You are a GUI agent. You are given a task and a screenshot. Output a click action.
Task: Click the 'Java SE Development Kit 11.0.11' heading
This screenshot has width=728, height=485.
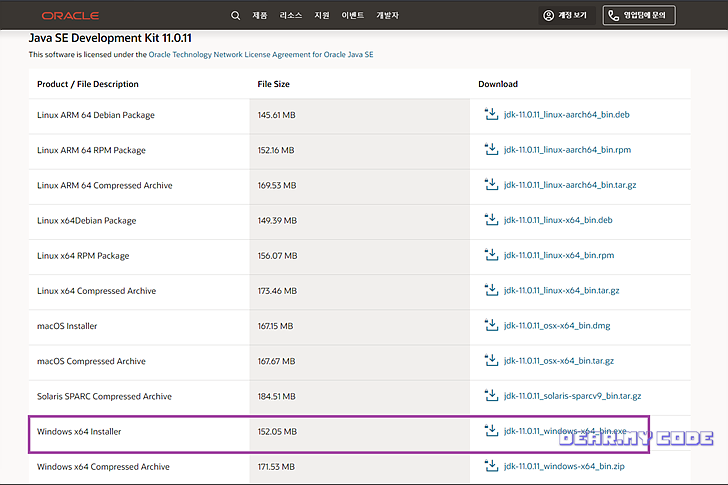tap(110, 38)
